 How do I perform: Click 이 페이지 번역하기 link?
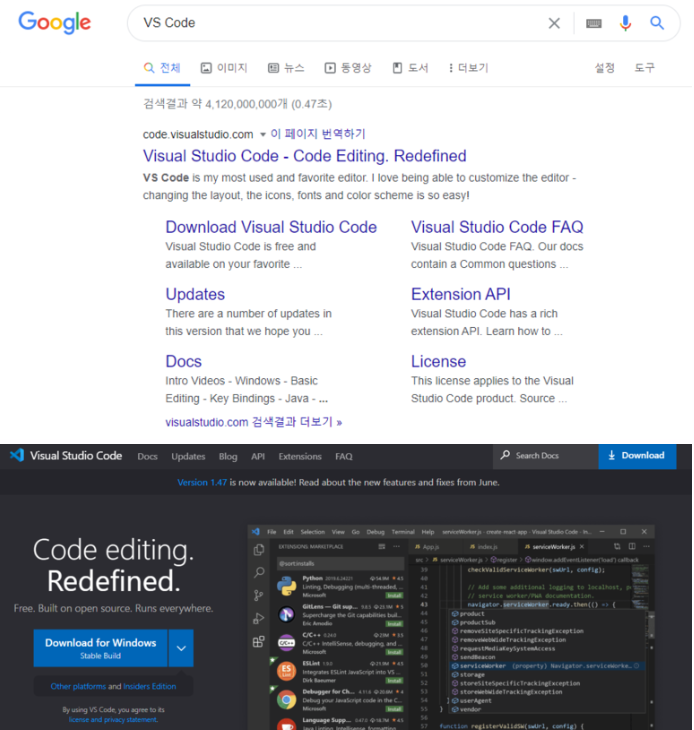click(318, 134)
